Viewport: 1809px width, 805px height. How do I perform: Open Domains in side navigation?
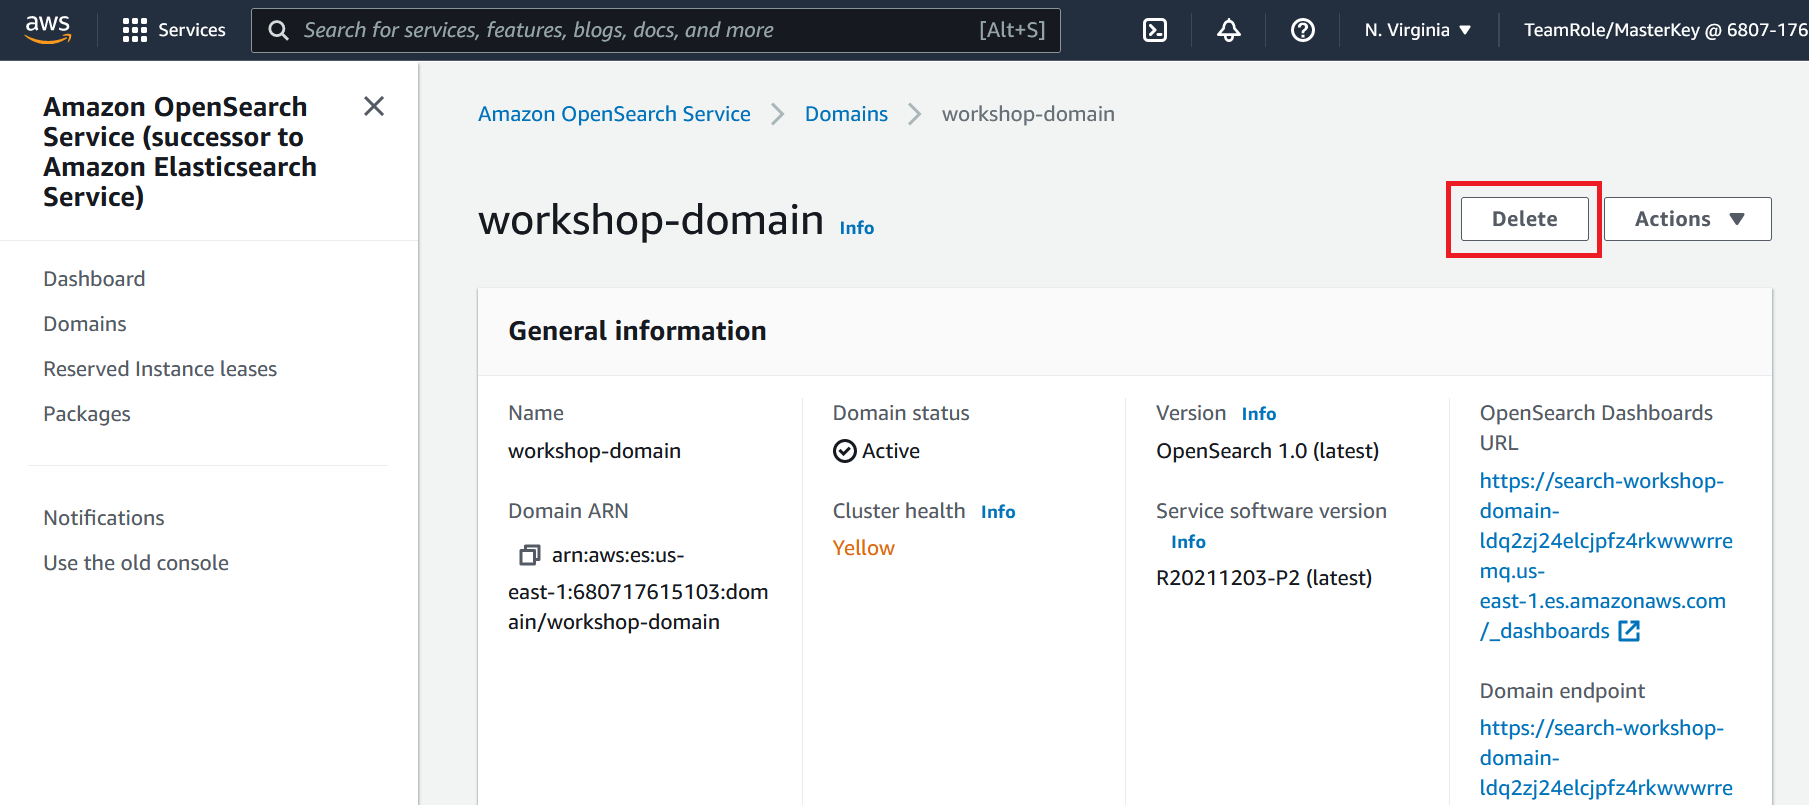click(x=85, y=324)
